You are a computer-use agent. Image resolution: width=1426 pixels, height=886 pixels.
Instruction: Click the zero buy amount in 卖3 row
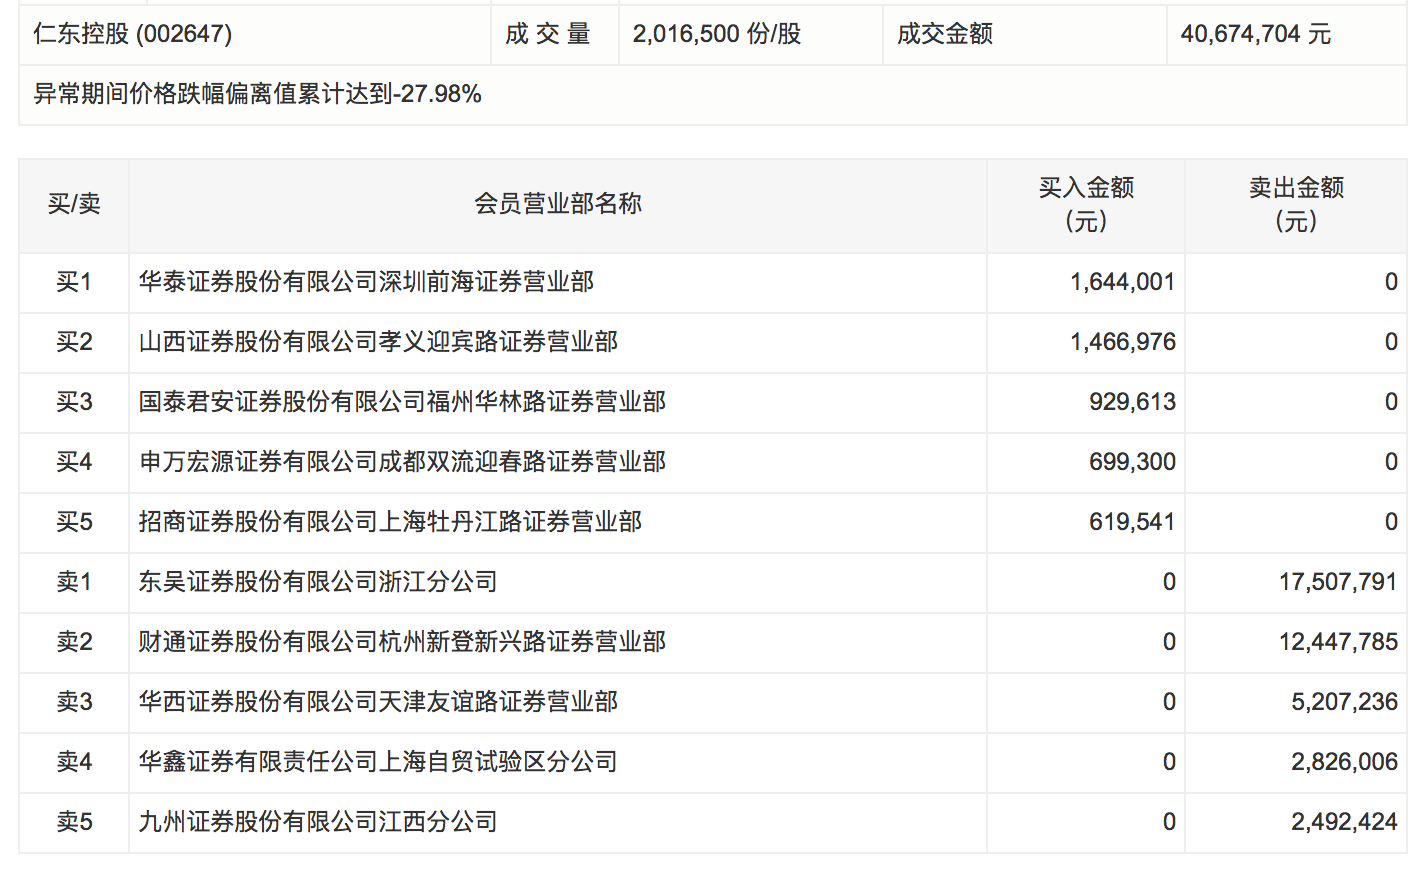[x=1169, y=702]
